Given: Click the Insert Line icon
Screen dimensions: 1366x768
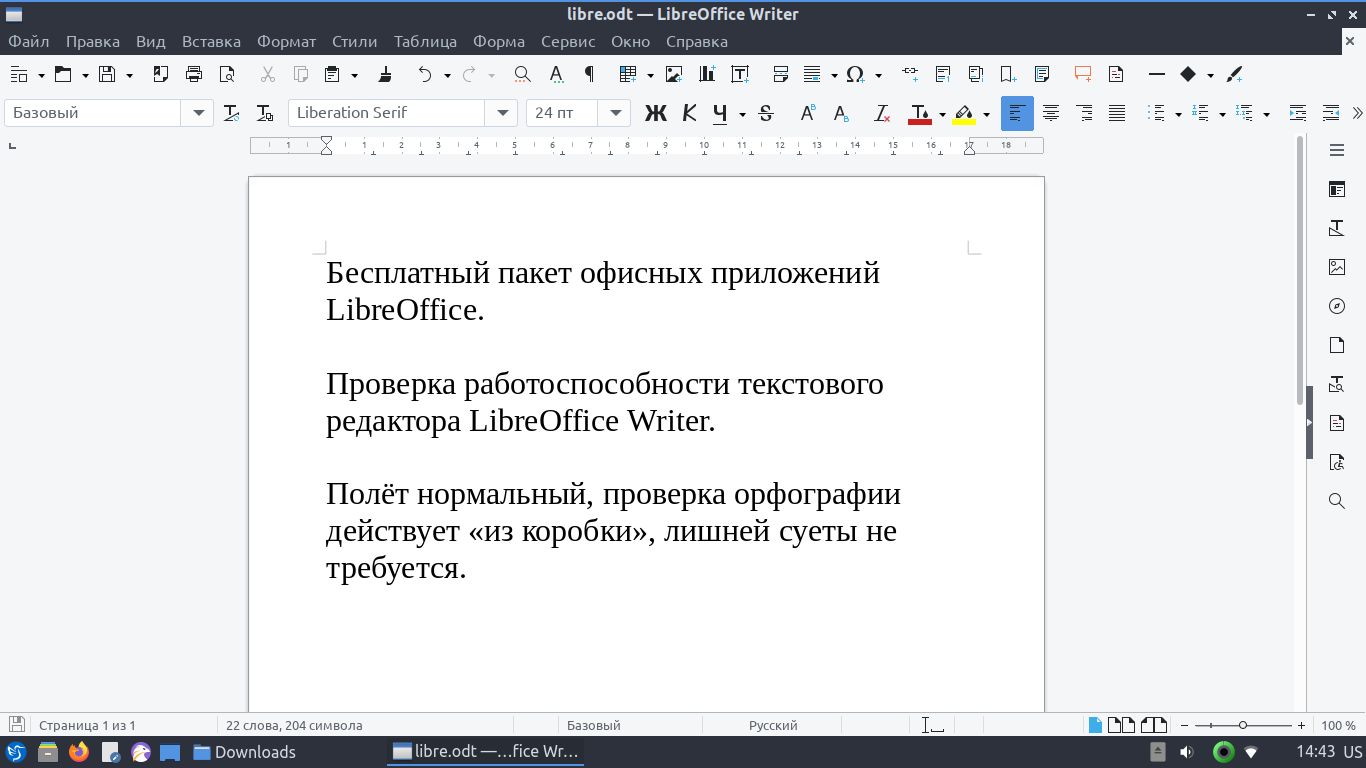Looking at the screenshot, I should pyautogui.click(x=1157, y=74).
